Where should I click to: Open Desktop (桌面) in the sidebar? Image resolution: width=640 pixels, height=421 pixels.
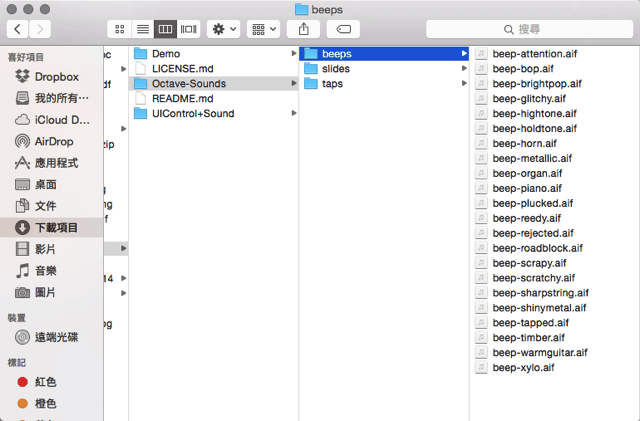pos(51,185)
